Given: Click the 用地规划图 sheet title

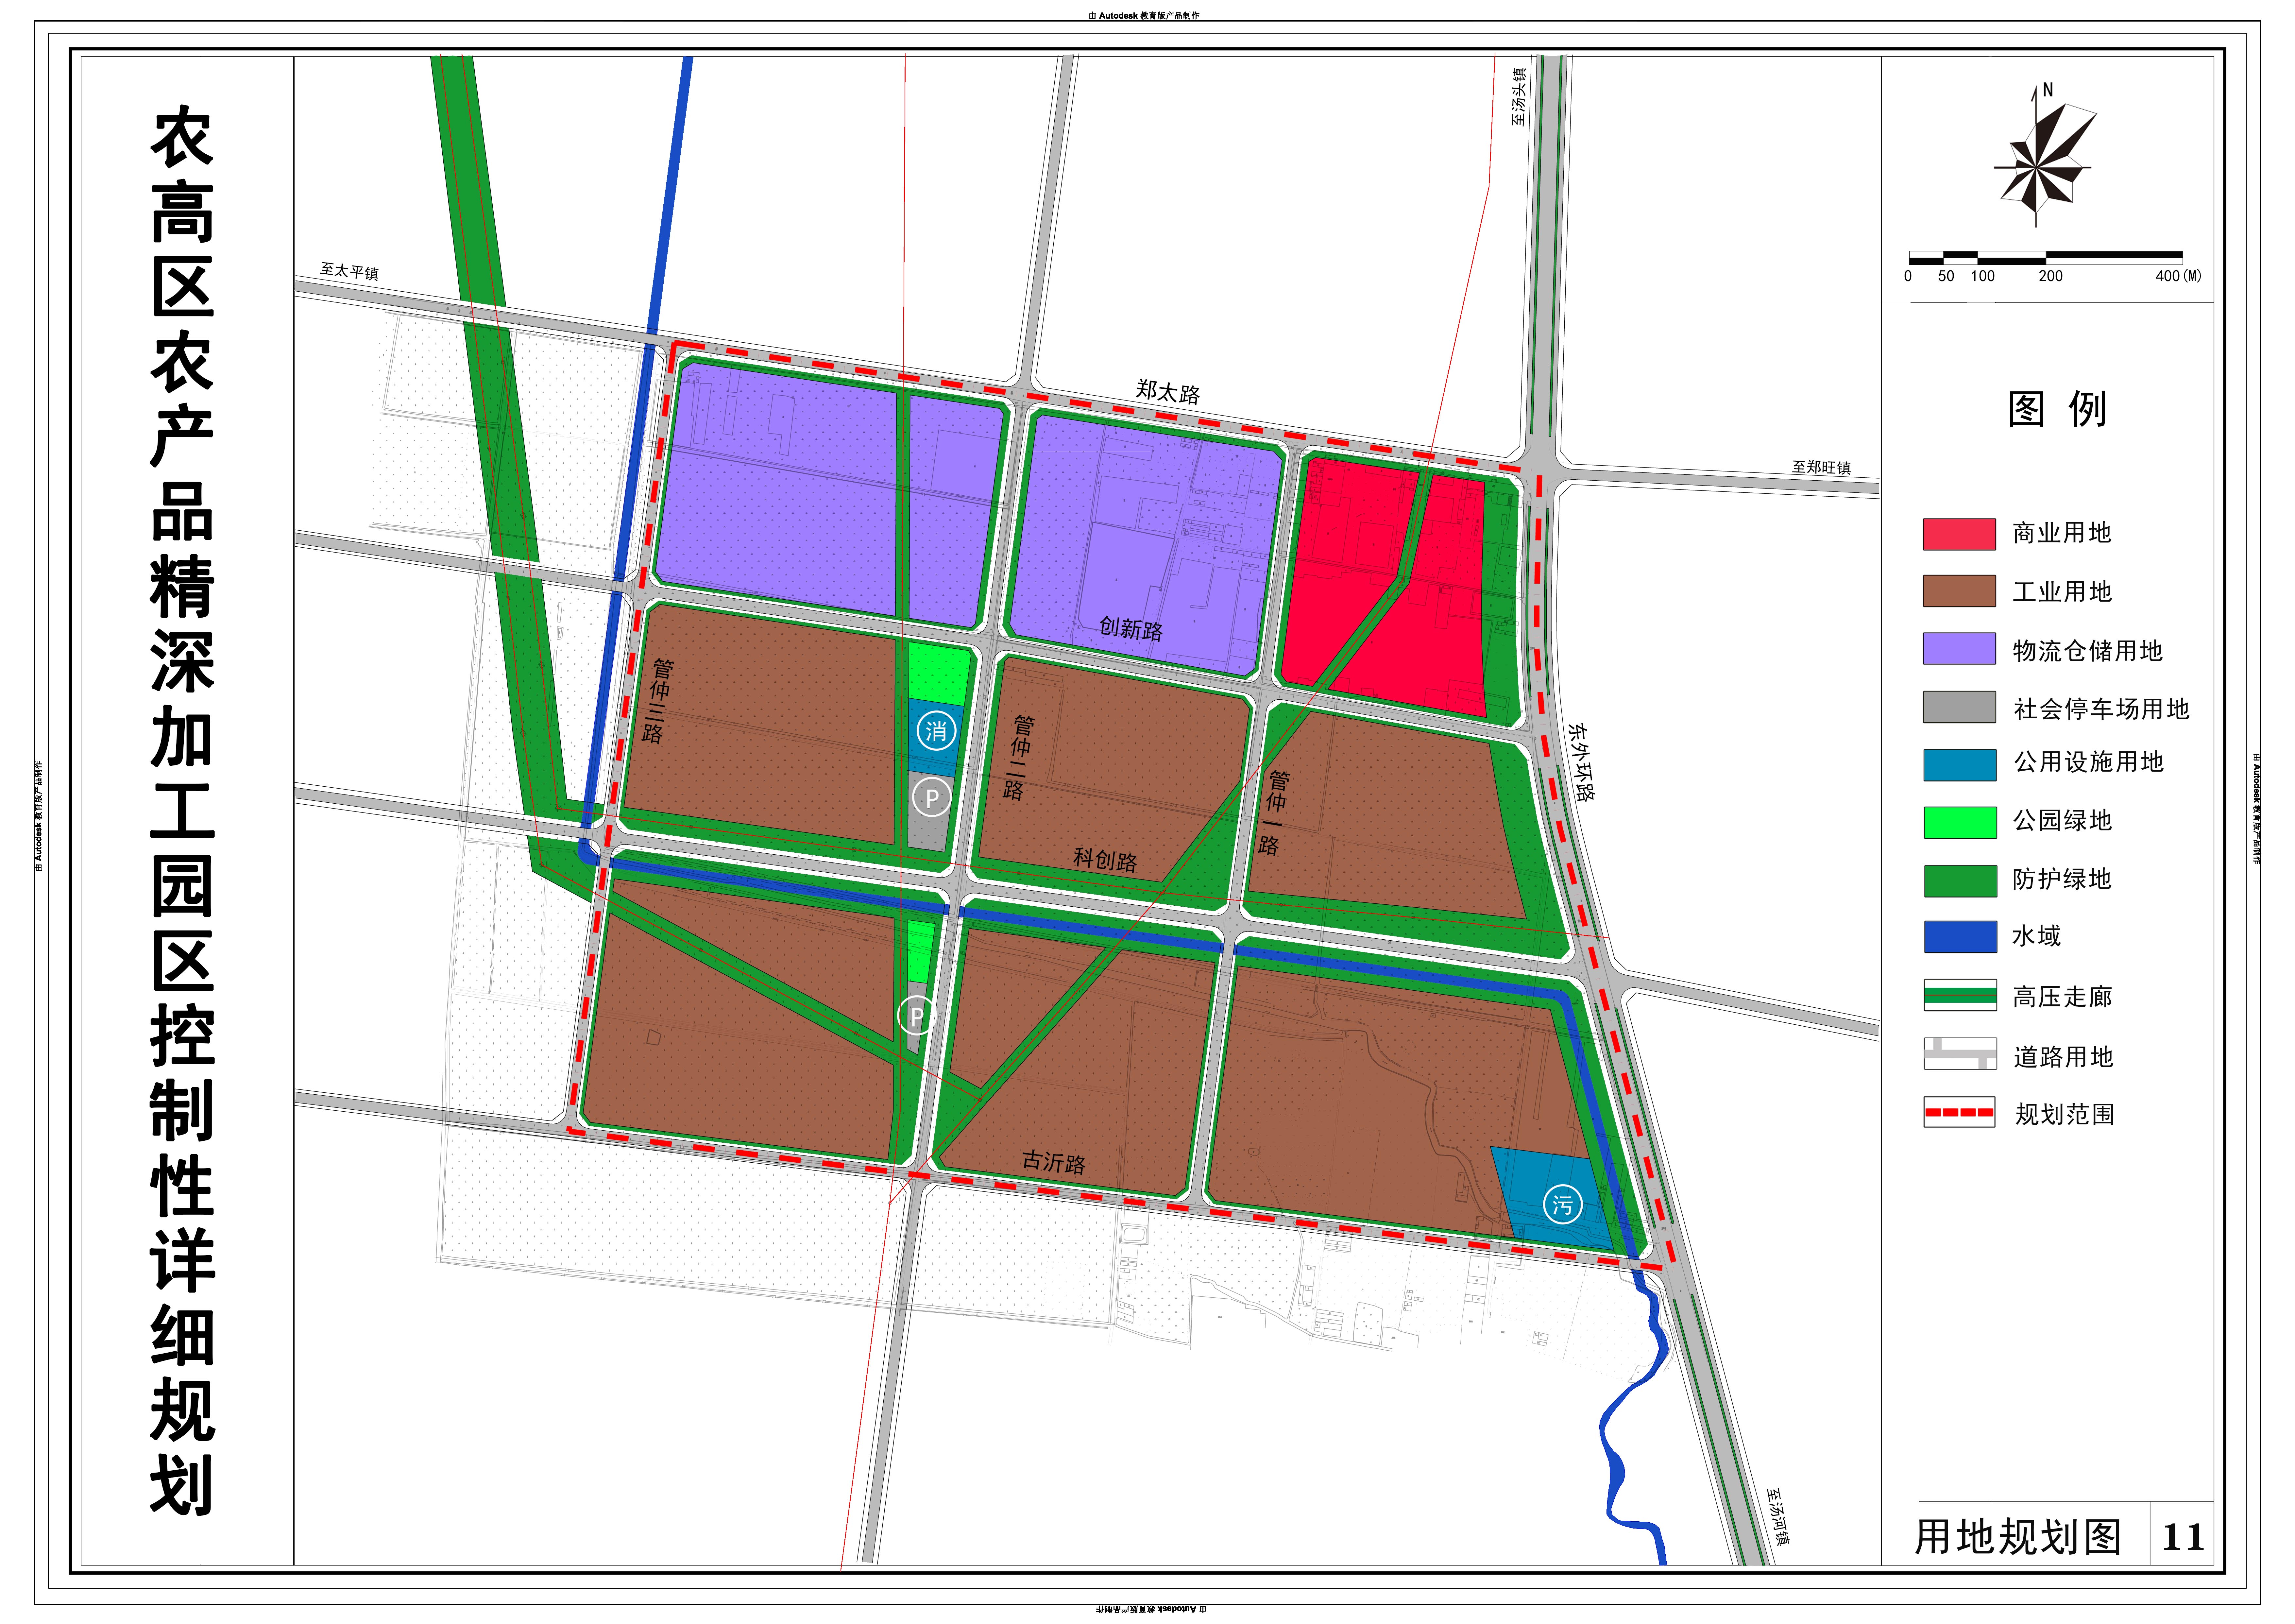Looking at the screenshot, I should [2018, 1537].
